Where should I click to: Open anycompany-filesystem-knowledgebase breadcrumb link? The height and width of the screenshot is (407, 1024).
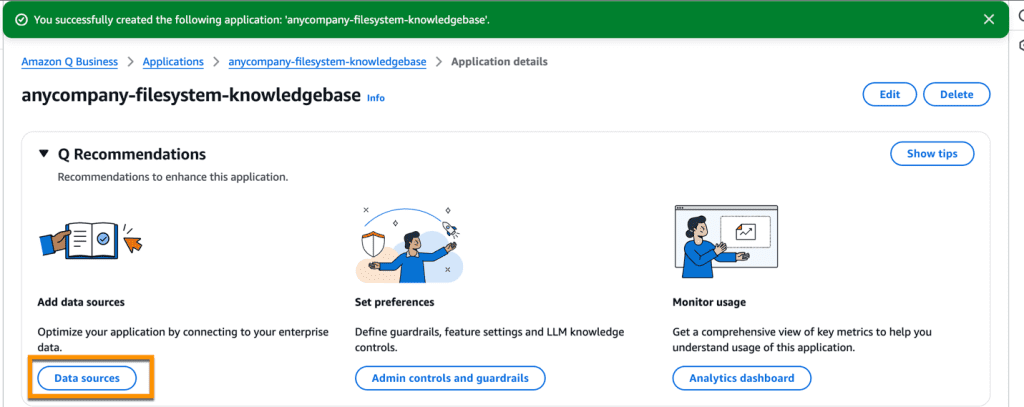pos(327,62)
